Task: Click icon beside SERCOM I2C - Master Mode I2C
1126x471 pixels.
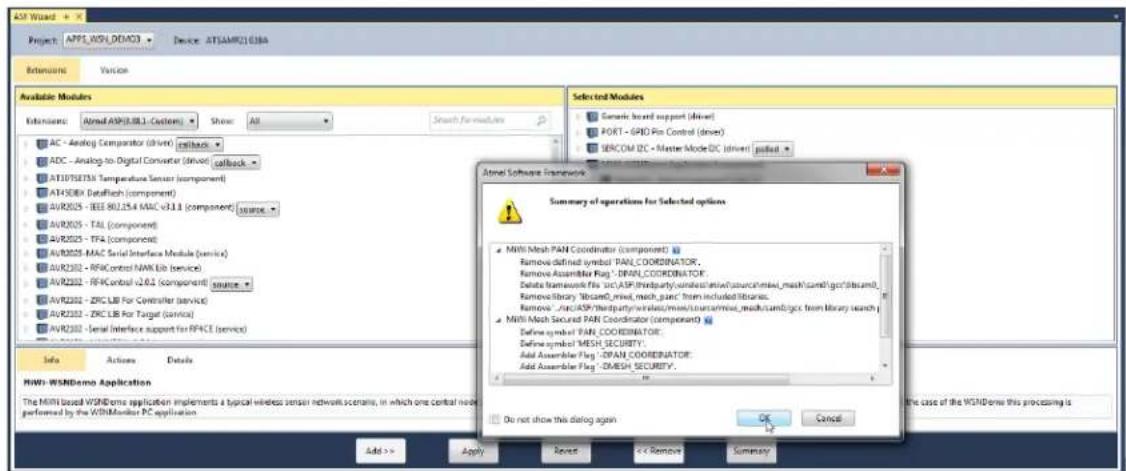Action: pyautogui.click(x=592, y=149)
